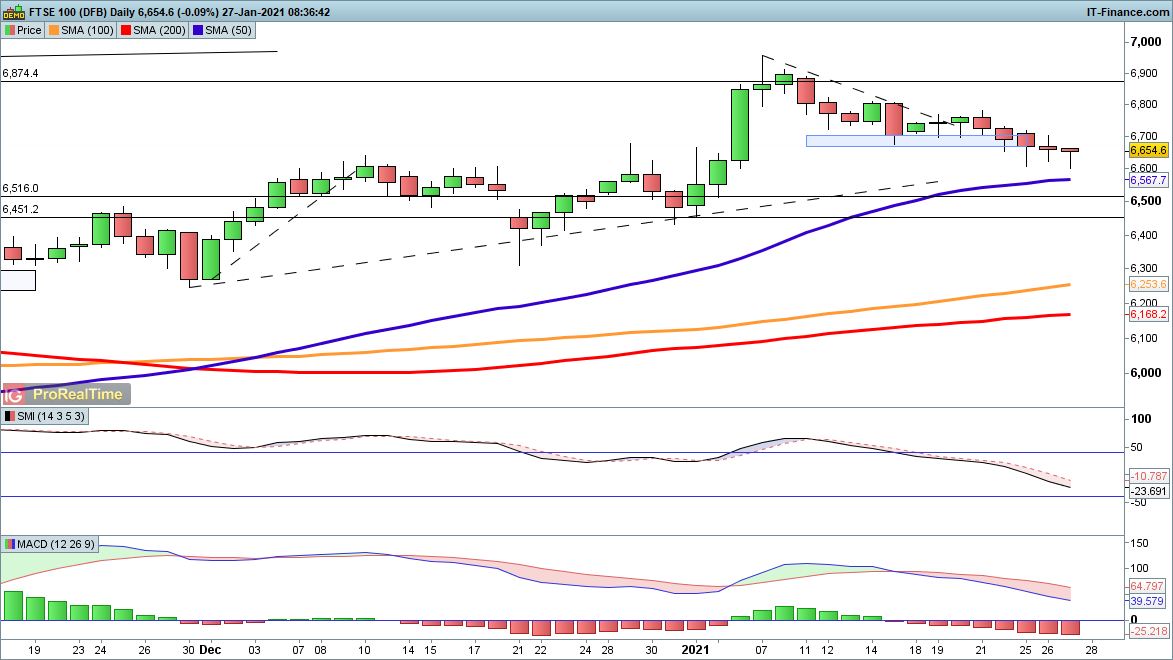Select the 6,874.4 horizontal level label
This screenshot has height=660, width=1173.
point(21,73)
